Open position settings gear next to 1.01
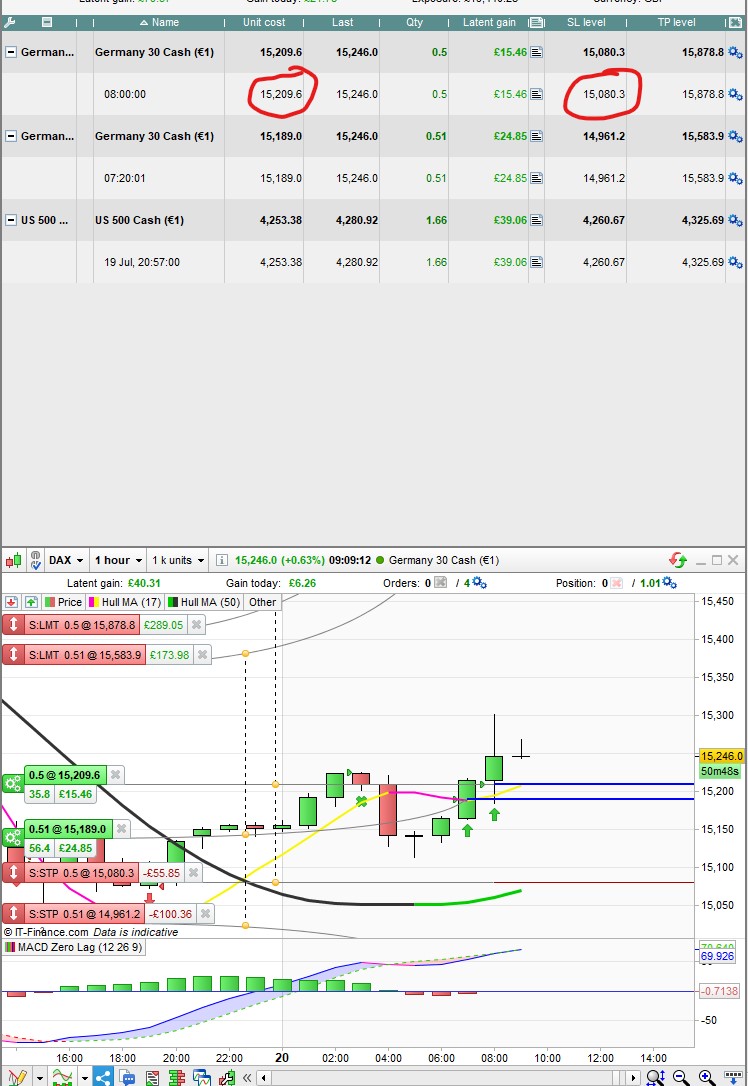This screenshot has height=1086, width=748. [669, 582]
